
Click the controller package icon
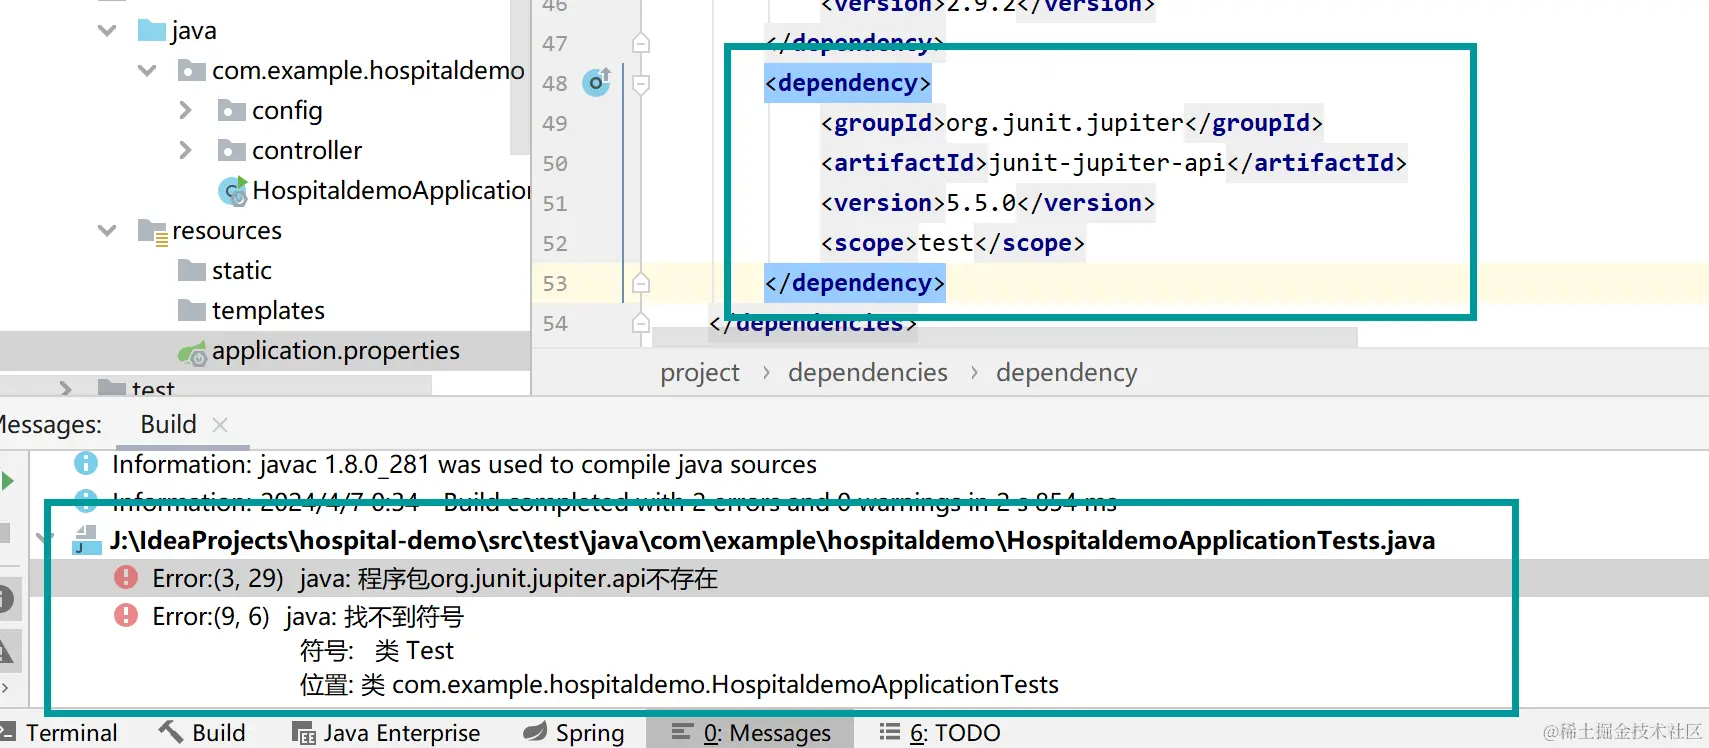pyautogui.click(x=232, y=151)
